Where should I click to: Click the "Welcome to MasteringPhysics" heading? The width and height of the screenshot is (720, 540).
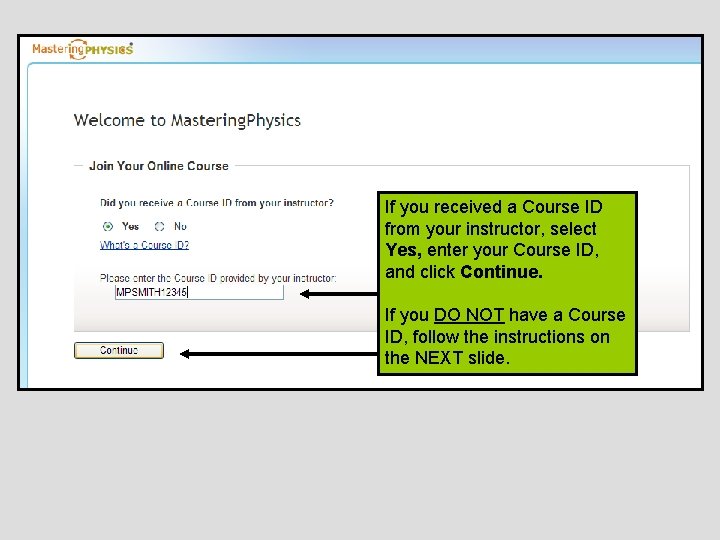point(187,120)
